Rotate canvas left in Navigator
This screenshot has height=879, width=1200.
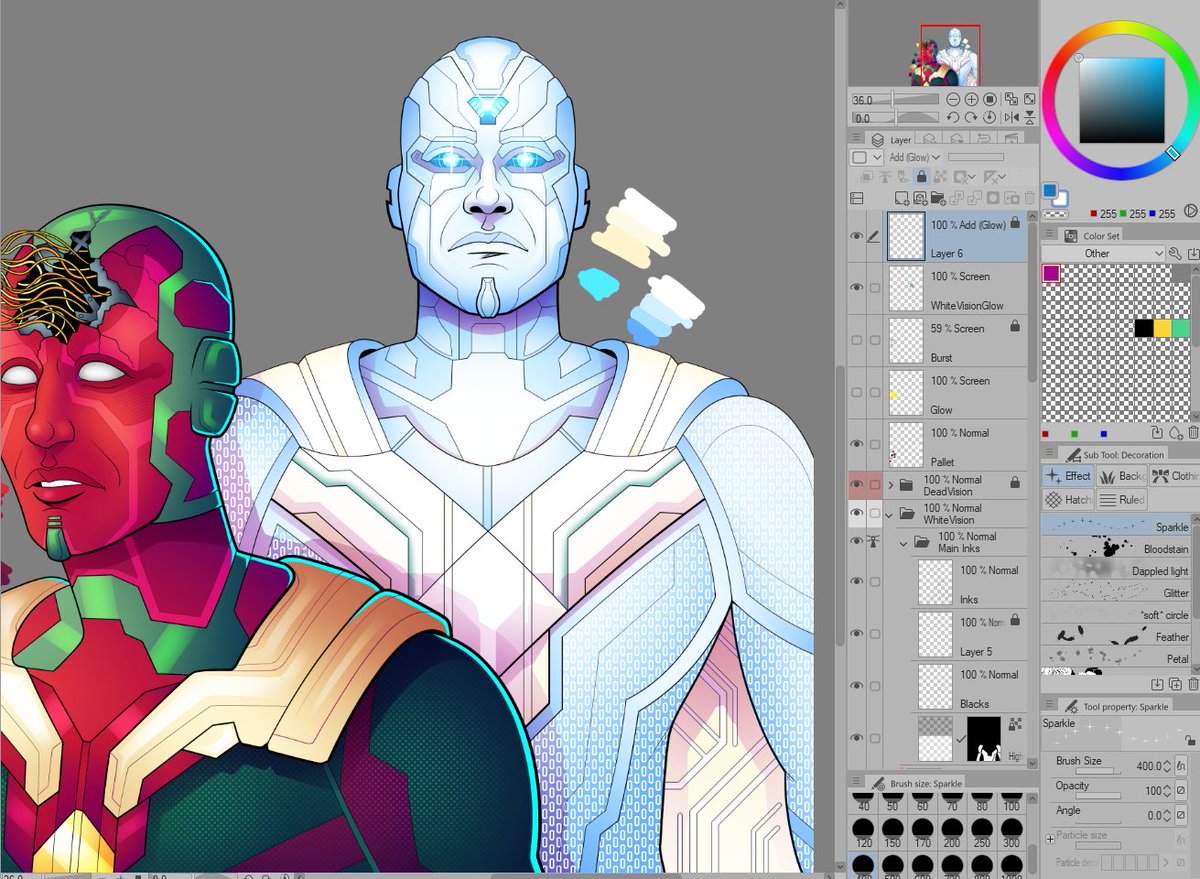click(953, 117)
